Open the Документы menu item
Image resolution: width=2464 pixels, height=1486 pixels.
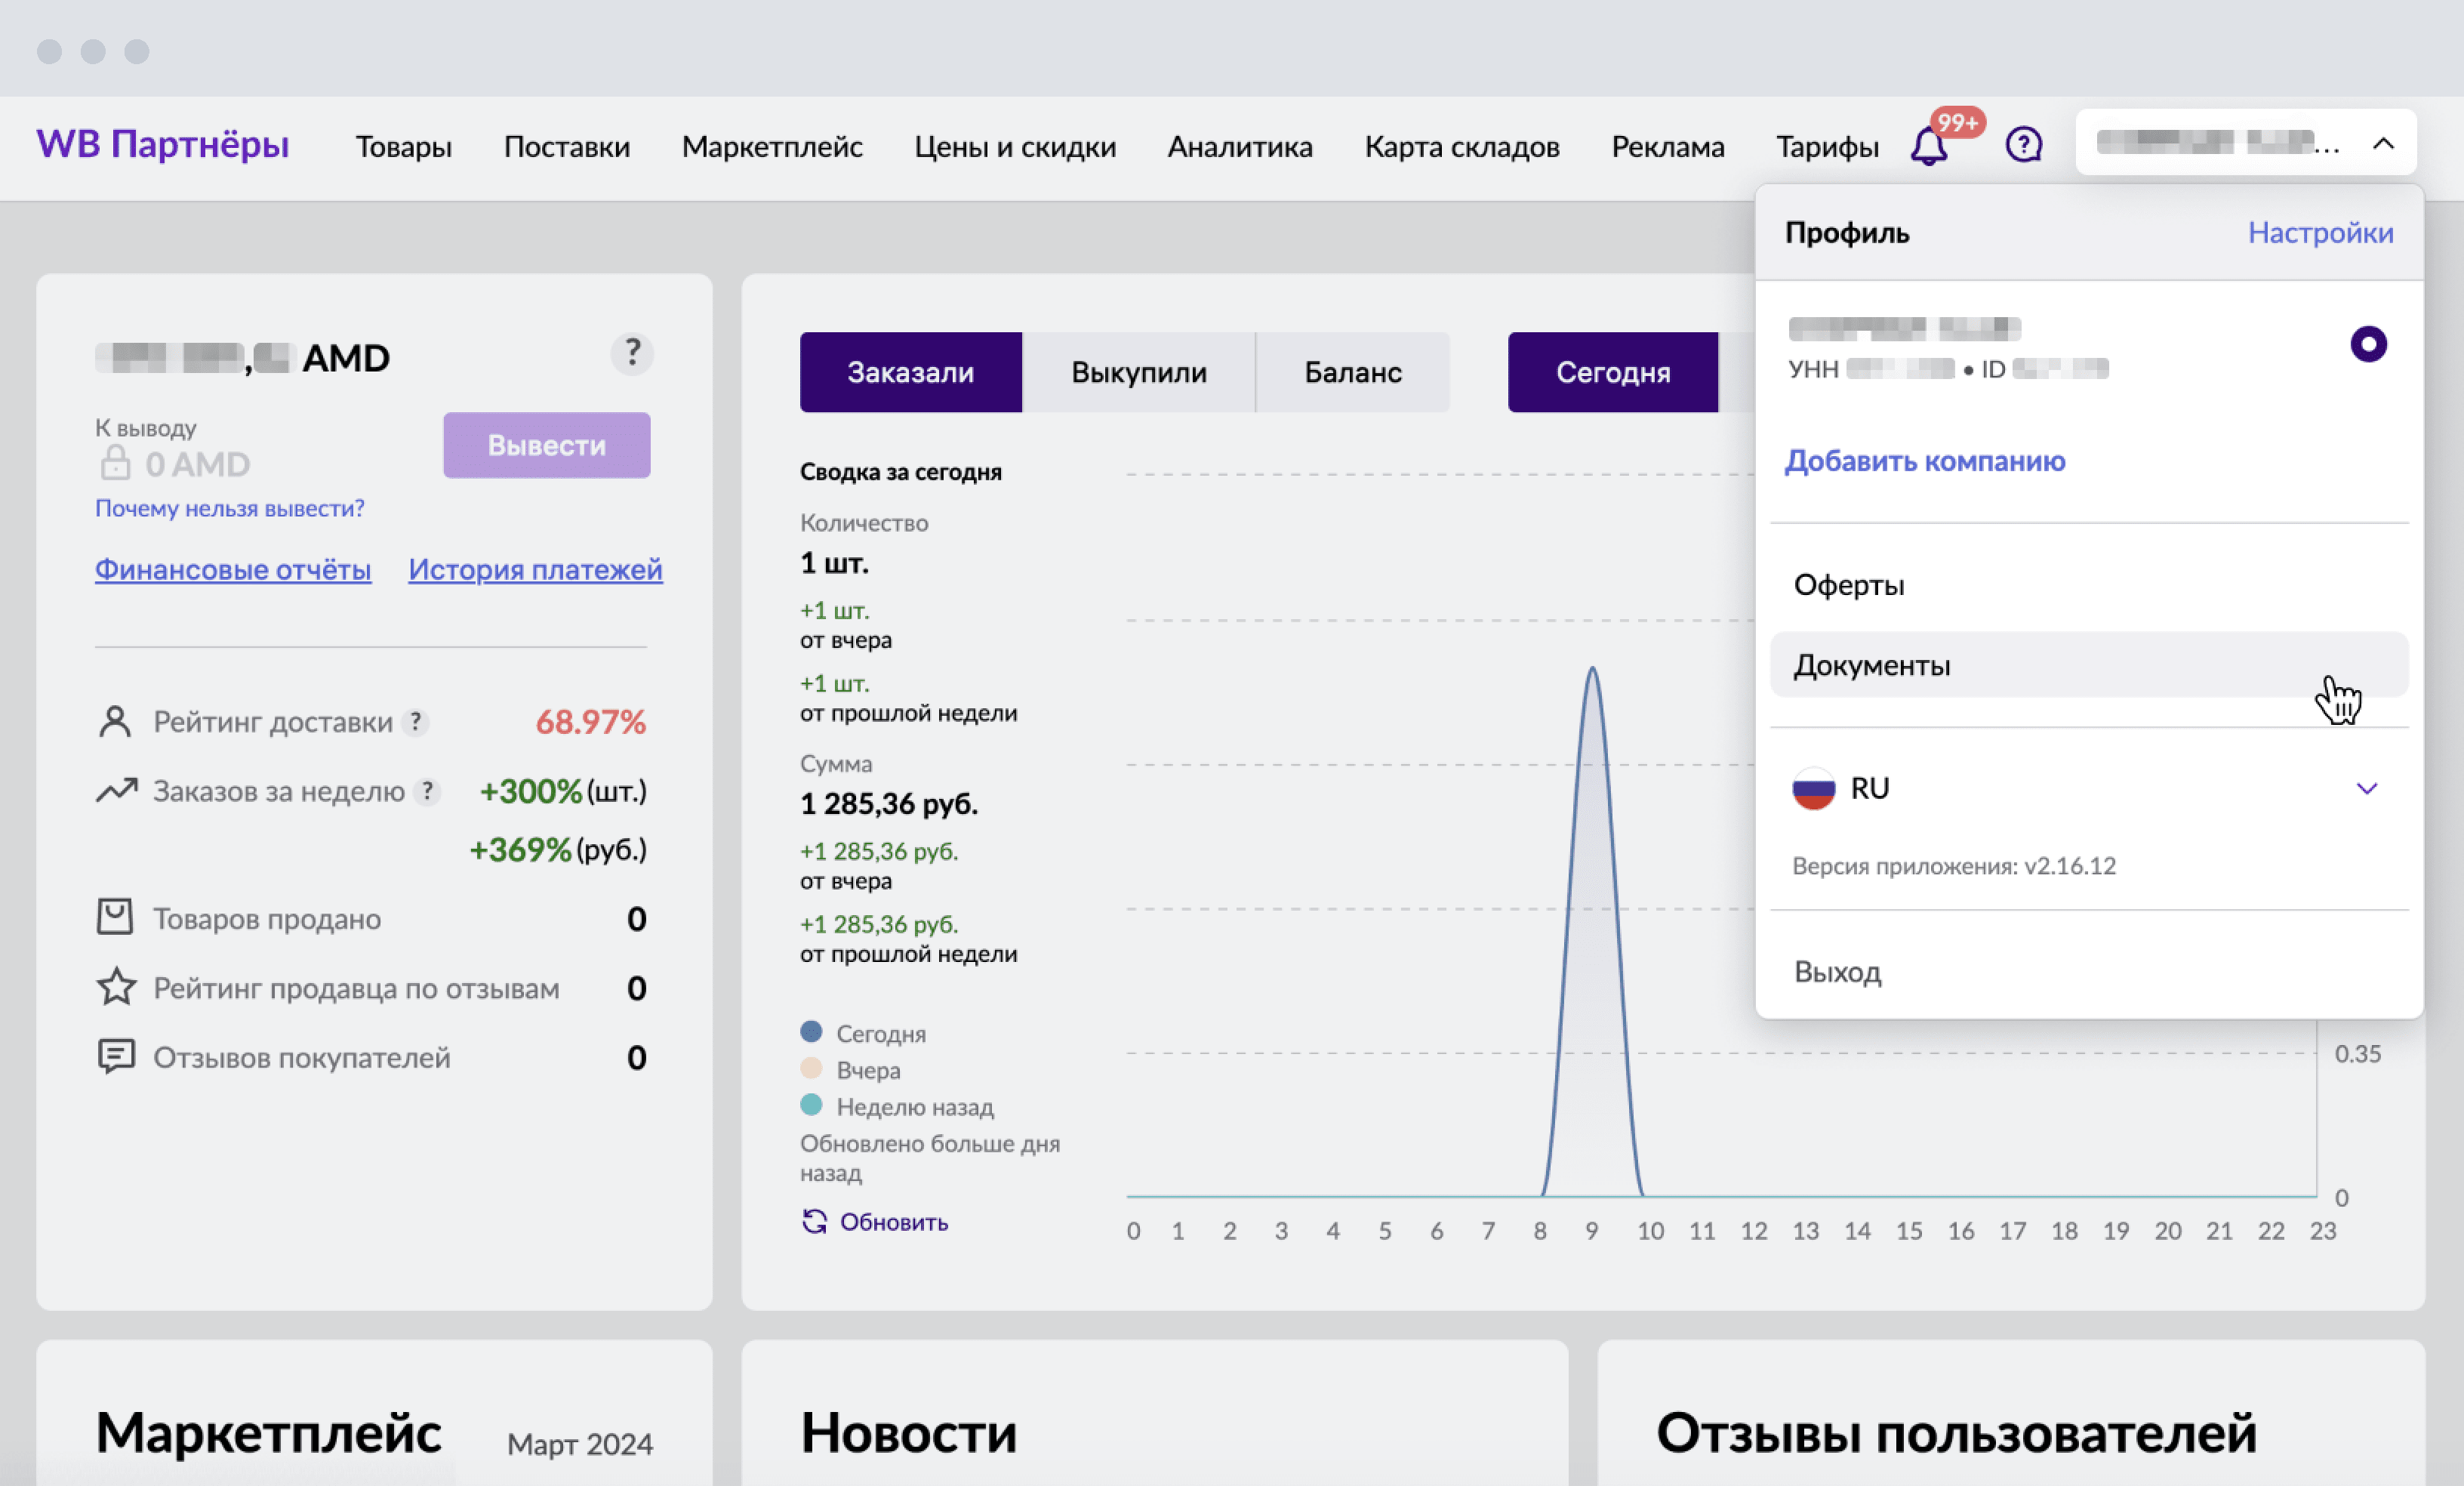click(2089, 664)
